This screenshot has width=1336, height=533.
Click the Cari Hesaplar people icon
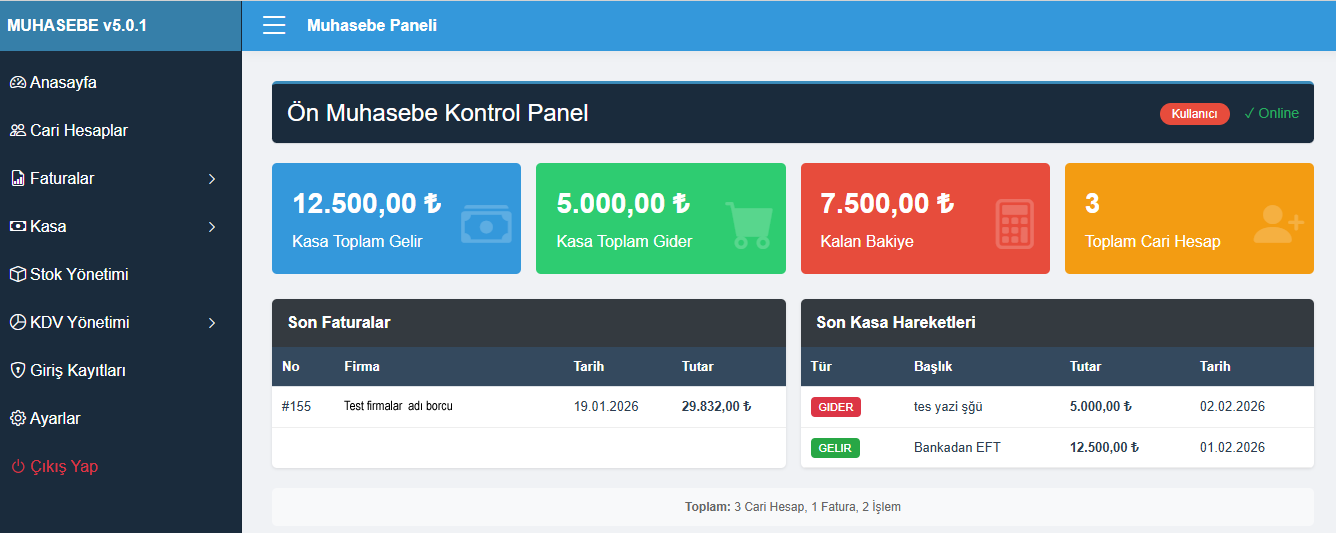[x=18, y=131]
